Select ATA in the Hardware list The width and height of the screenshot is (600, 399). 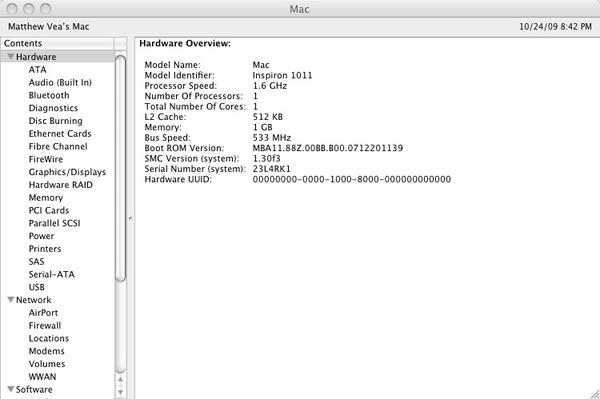point(38,70)
